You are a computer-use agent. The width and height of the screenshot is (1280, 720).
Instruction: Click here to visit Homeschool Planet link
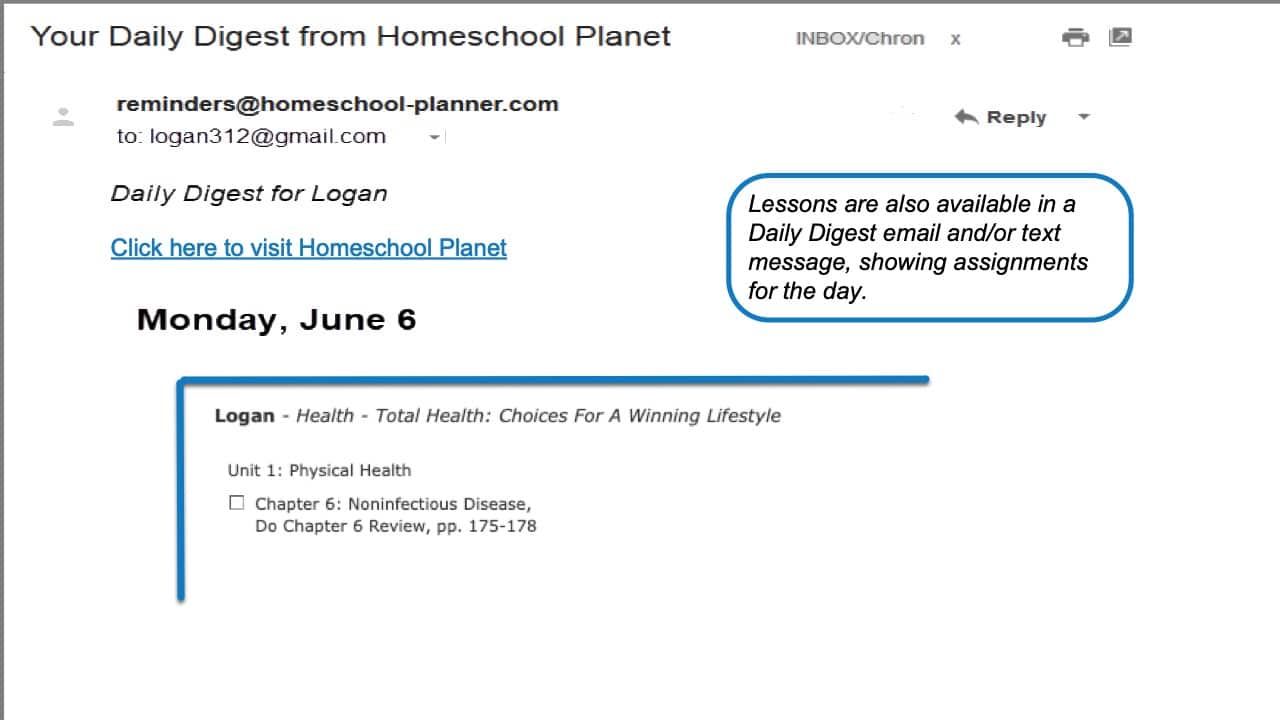309,248
